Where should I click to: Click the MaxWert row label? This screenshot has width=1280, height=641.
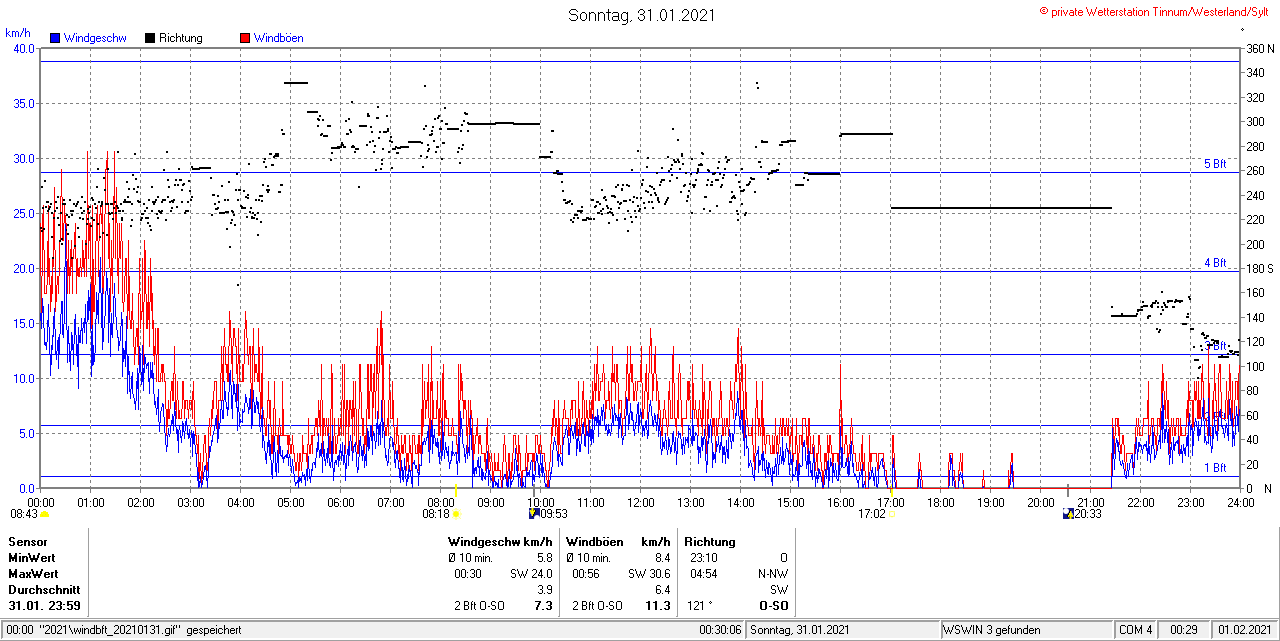33,574
